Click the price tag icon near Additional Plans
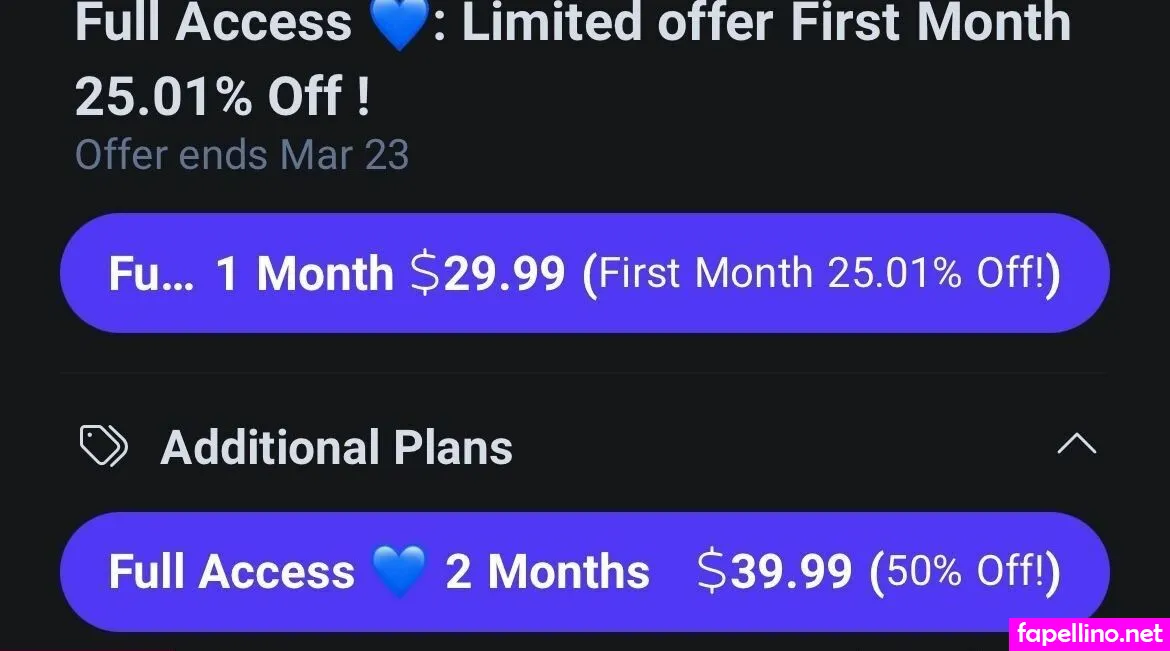This screenshot has width=1170, height=651. click(x=103, y=447)
